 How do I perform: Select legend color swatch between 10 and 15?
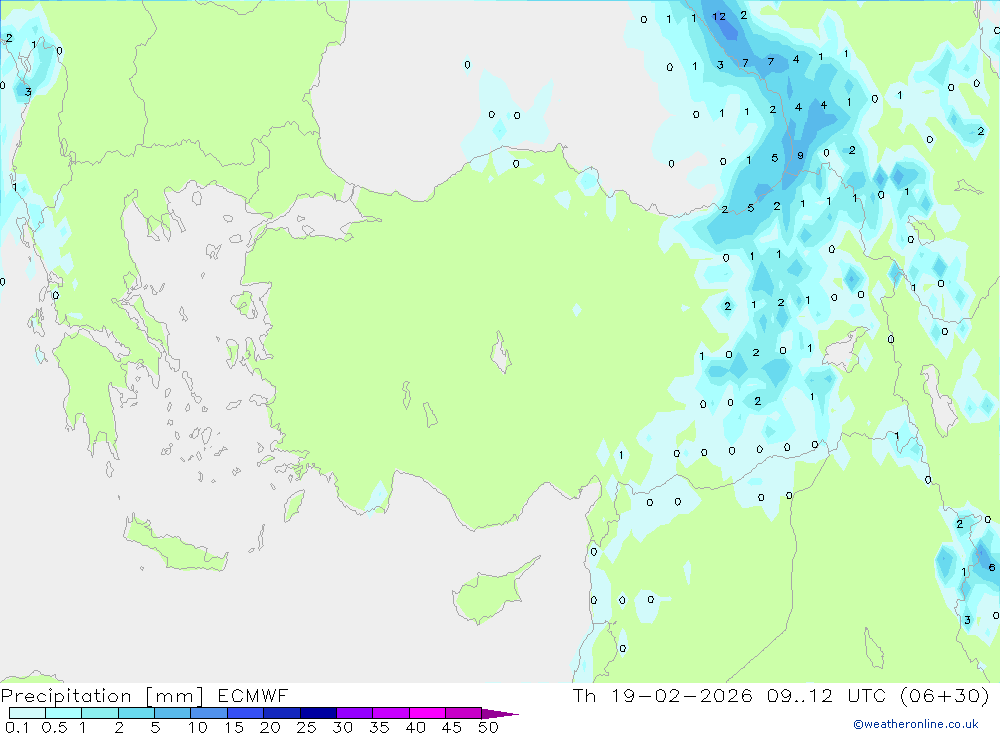(x=209, y=713)
